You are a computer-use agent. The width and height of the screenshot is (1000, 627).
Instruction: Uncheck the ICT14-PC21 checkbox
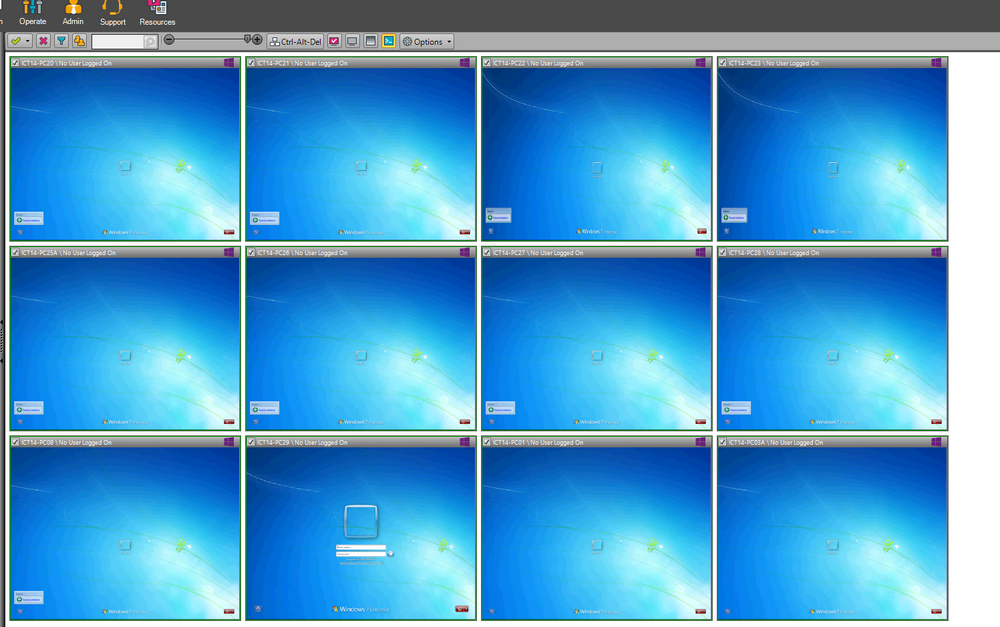pos(251,63)
